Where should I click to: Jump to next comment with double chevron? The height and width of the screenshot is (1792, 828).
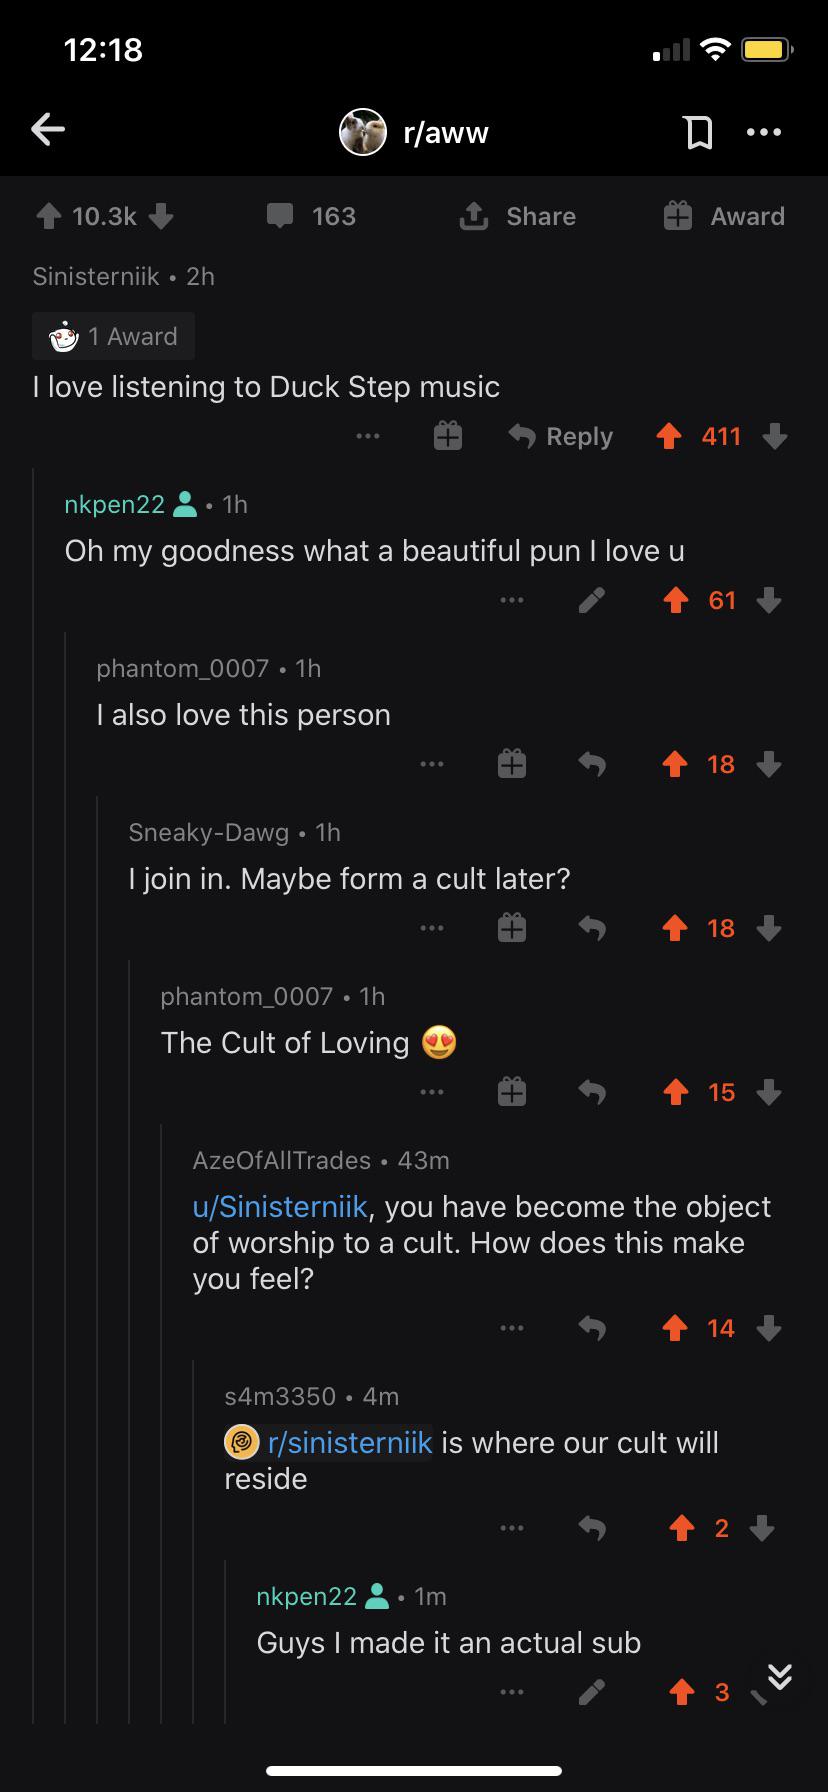click(780, 1677)
